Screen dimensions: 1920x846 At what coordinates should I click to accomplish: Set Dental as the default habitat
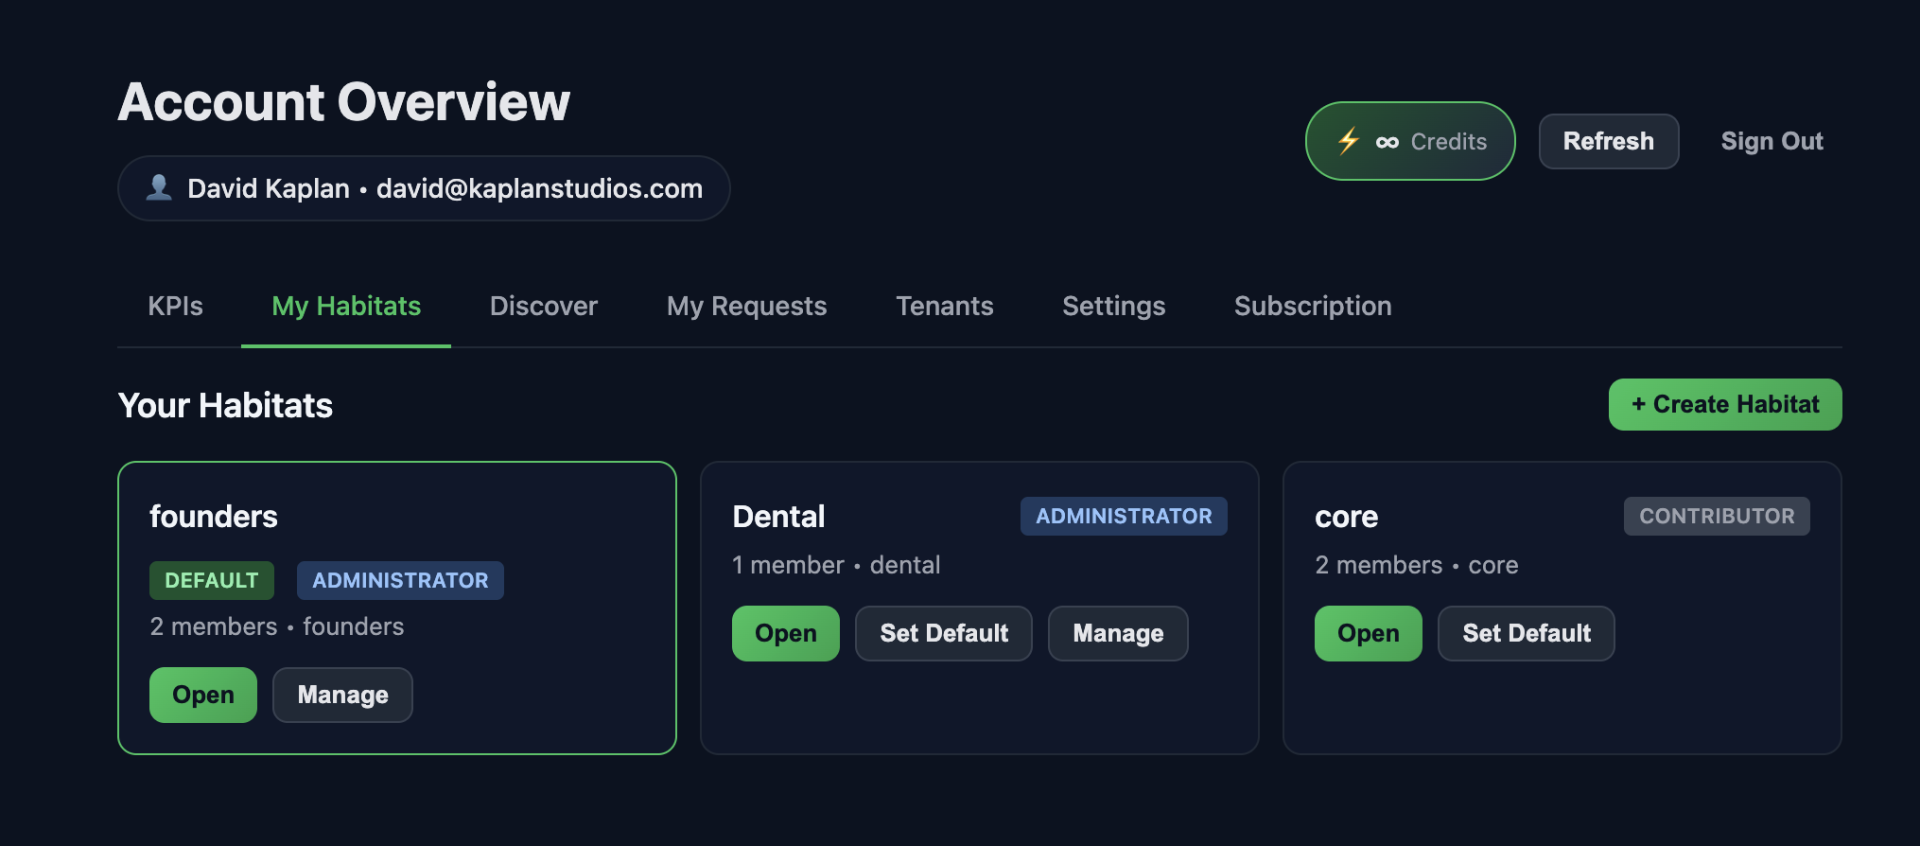(943, 633)
